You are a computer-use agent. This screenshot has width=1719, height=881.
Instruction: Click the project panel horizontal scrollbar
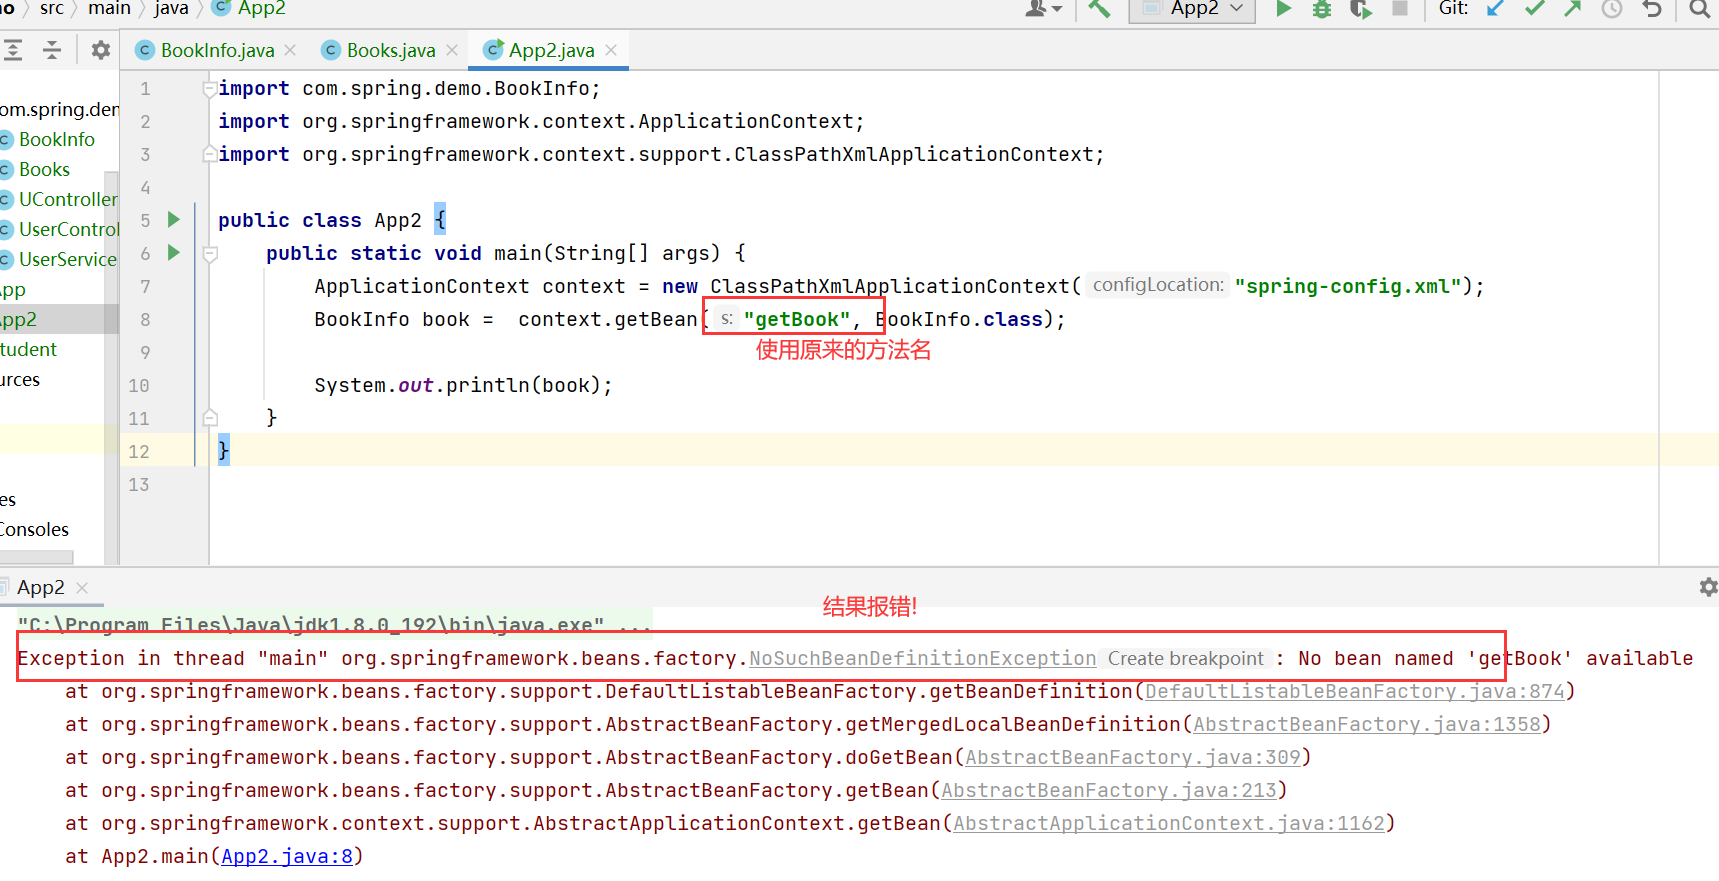(36, 557)
